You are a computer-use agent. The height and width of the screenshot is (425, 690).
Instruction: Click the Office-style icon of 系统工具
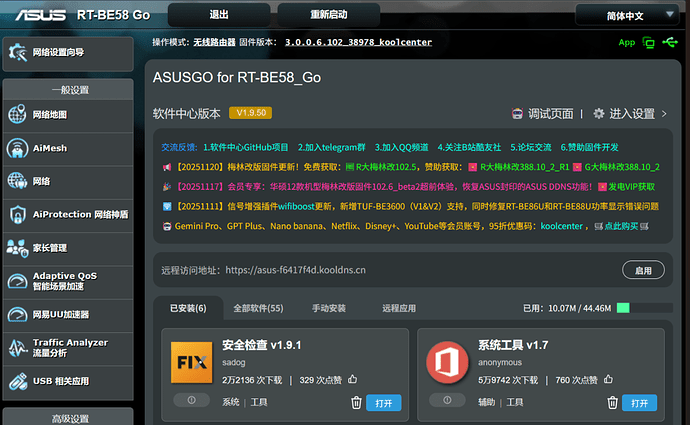coord(448,362)
